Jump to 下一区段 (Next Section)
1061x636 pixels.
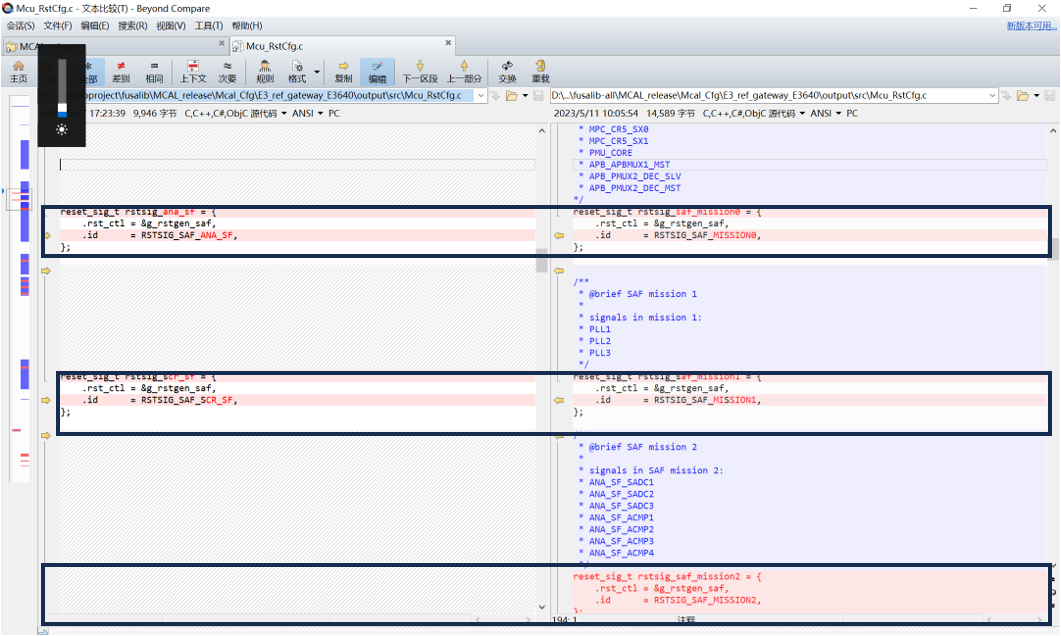(x=420, y=71)
